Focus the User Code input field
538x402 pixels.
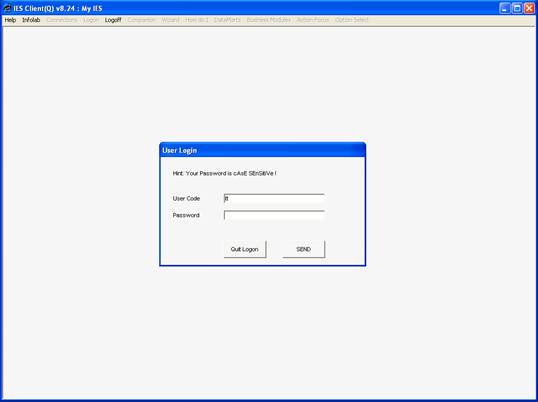(274, 199)
